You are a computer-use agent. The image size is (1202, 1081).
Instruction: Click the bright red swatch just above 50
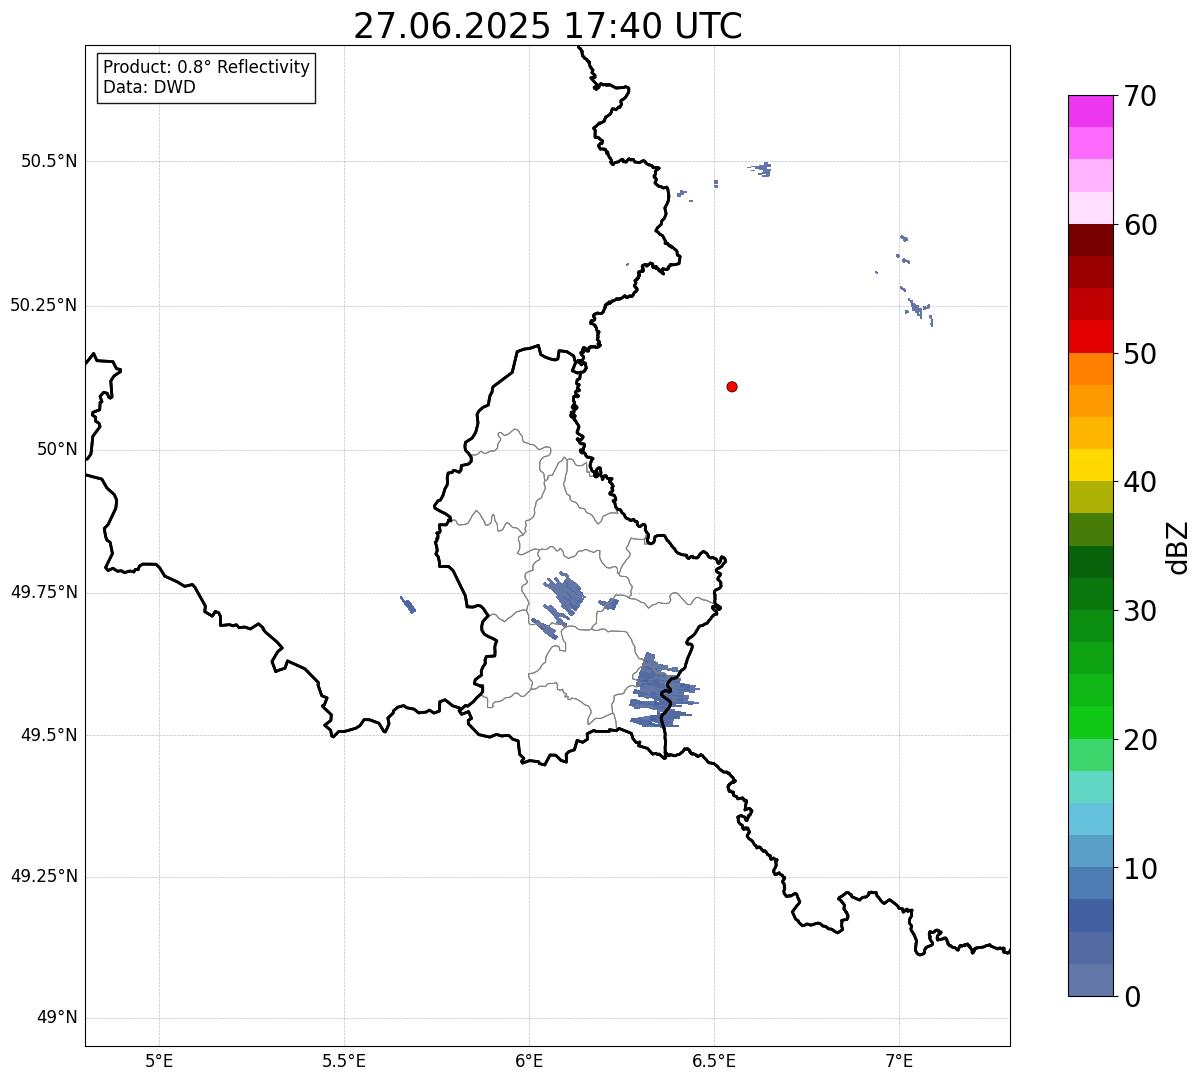pyautogui.click(x=1090, y=336)
